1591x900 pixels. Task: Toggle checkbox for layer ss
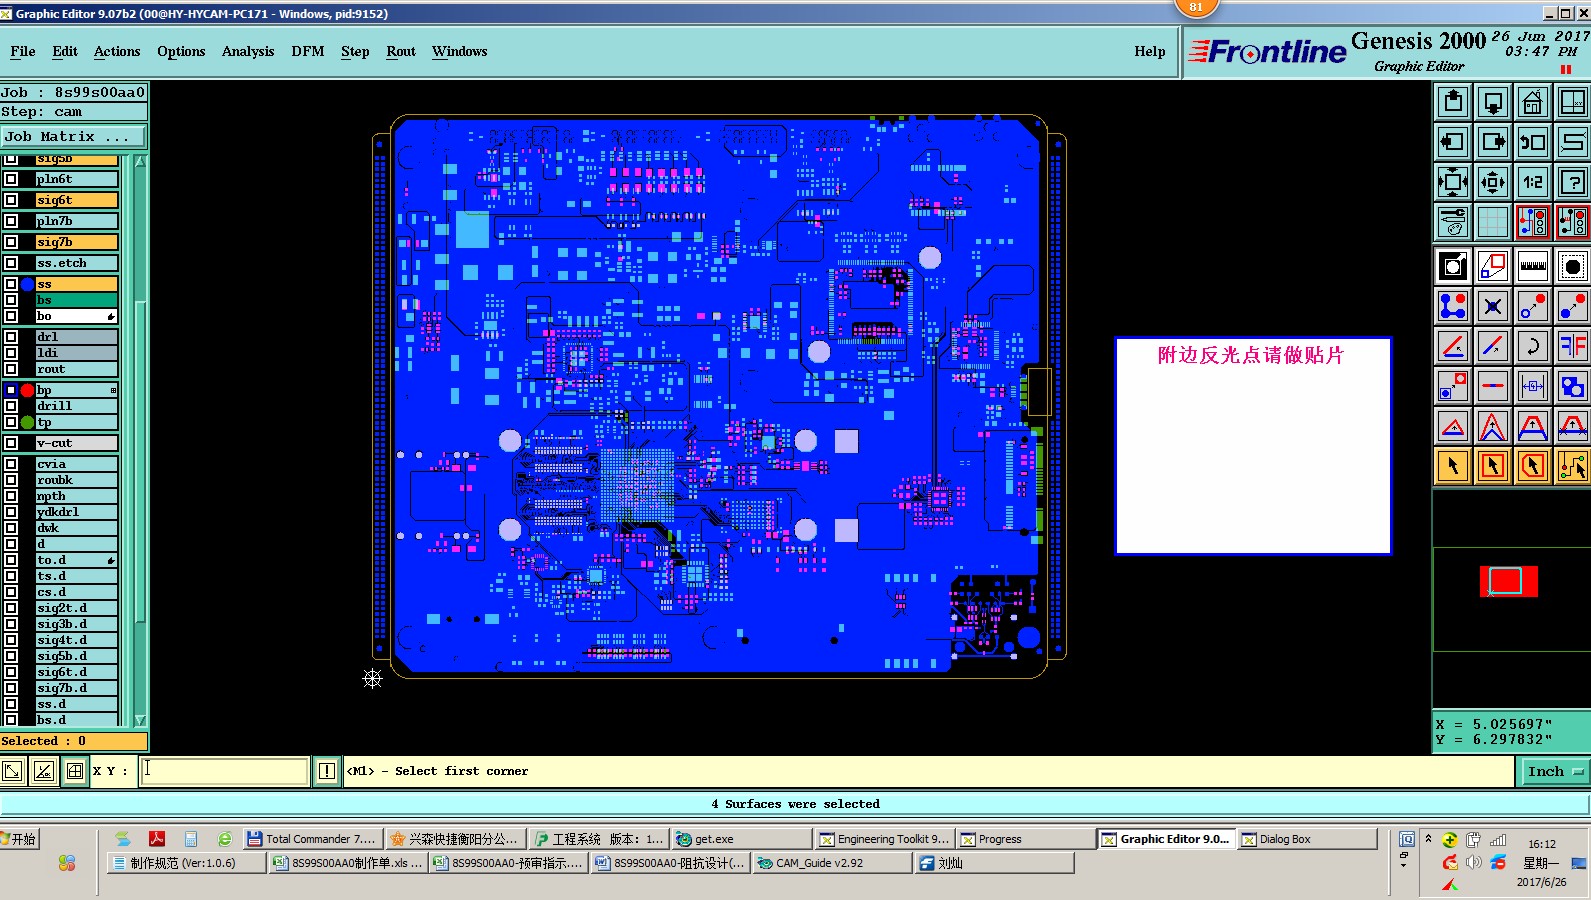click(11, 284)
